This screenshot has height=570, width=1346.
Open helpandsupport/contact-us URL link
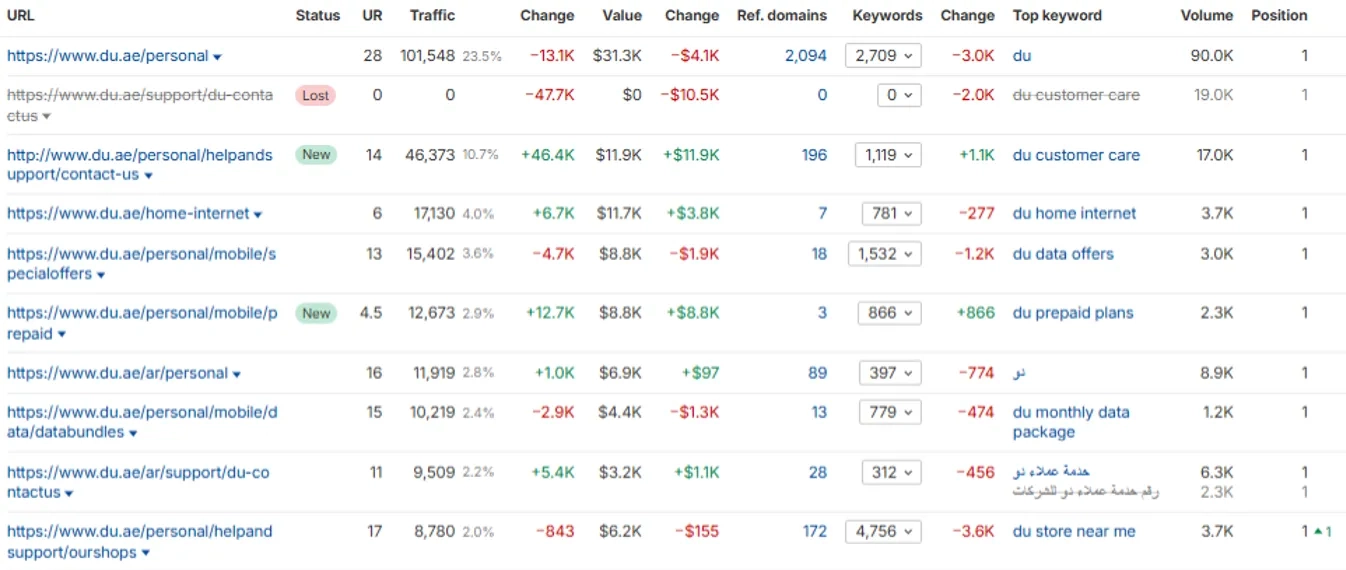coord(139,165)
